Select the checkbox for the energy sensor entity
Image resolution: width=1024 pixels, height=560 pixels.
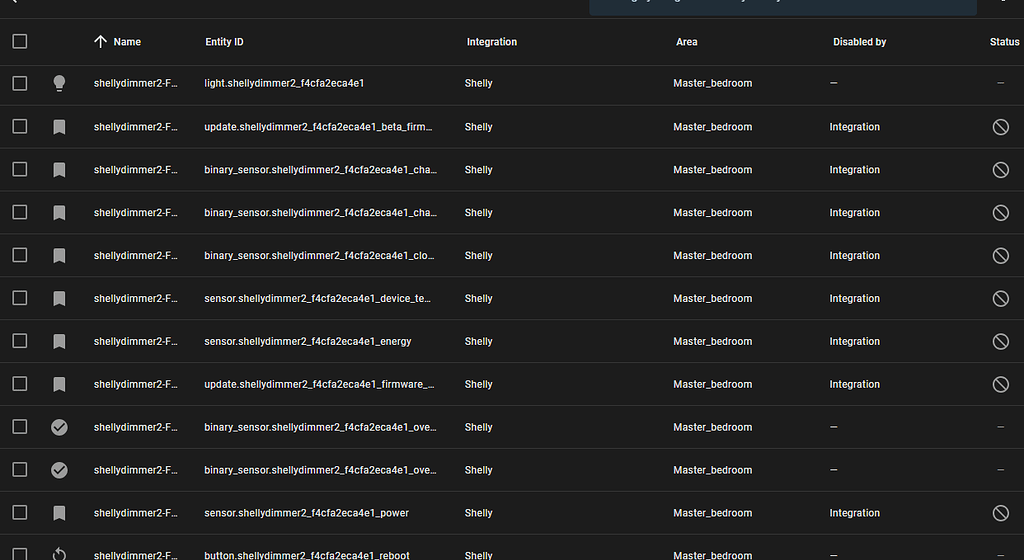20,341
